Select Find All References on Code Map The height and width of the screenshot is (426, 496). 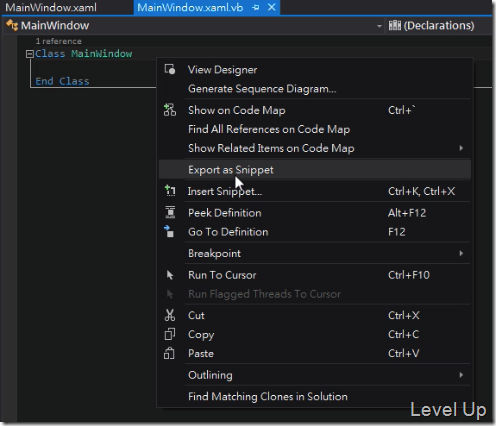click(315, 129)
